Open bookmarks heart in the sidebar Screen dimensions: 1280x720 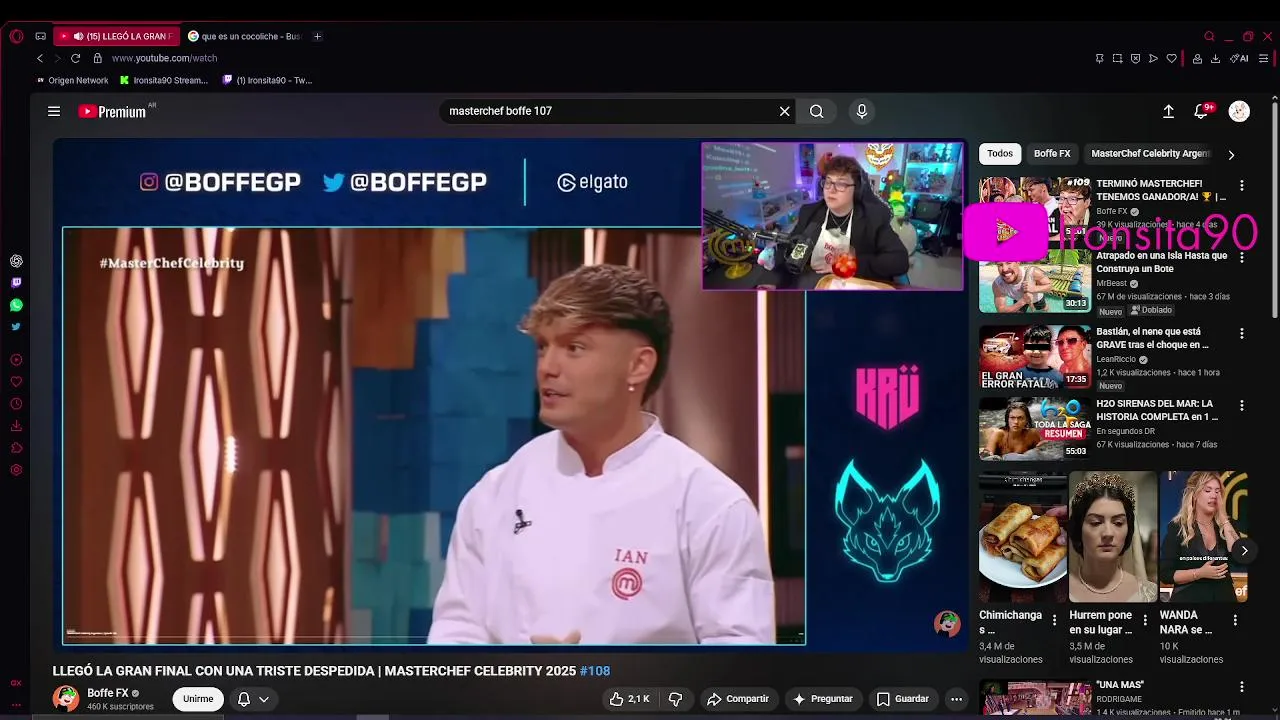pos(16,382)
